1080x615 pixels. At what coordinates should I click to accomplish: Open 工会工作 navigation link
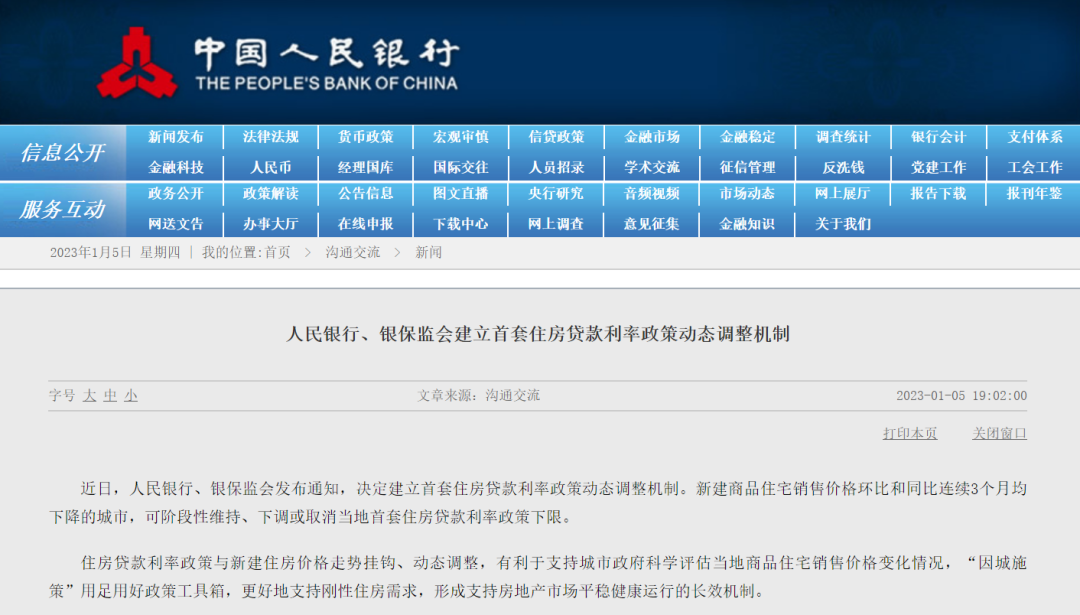[x=1035, y=167]
